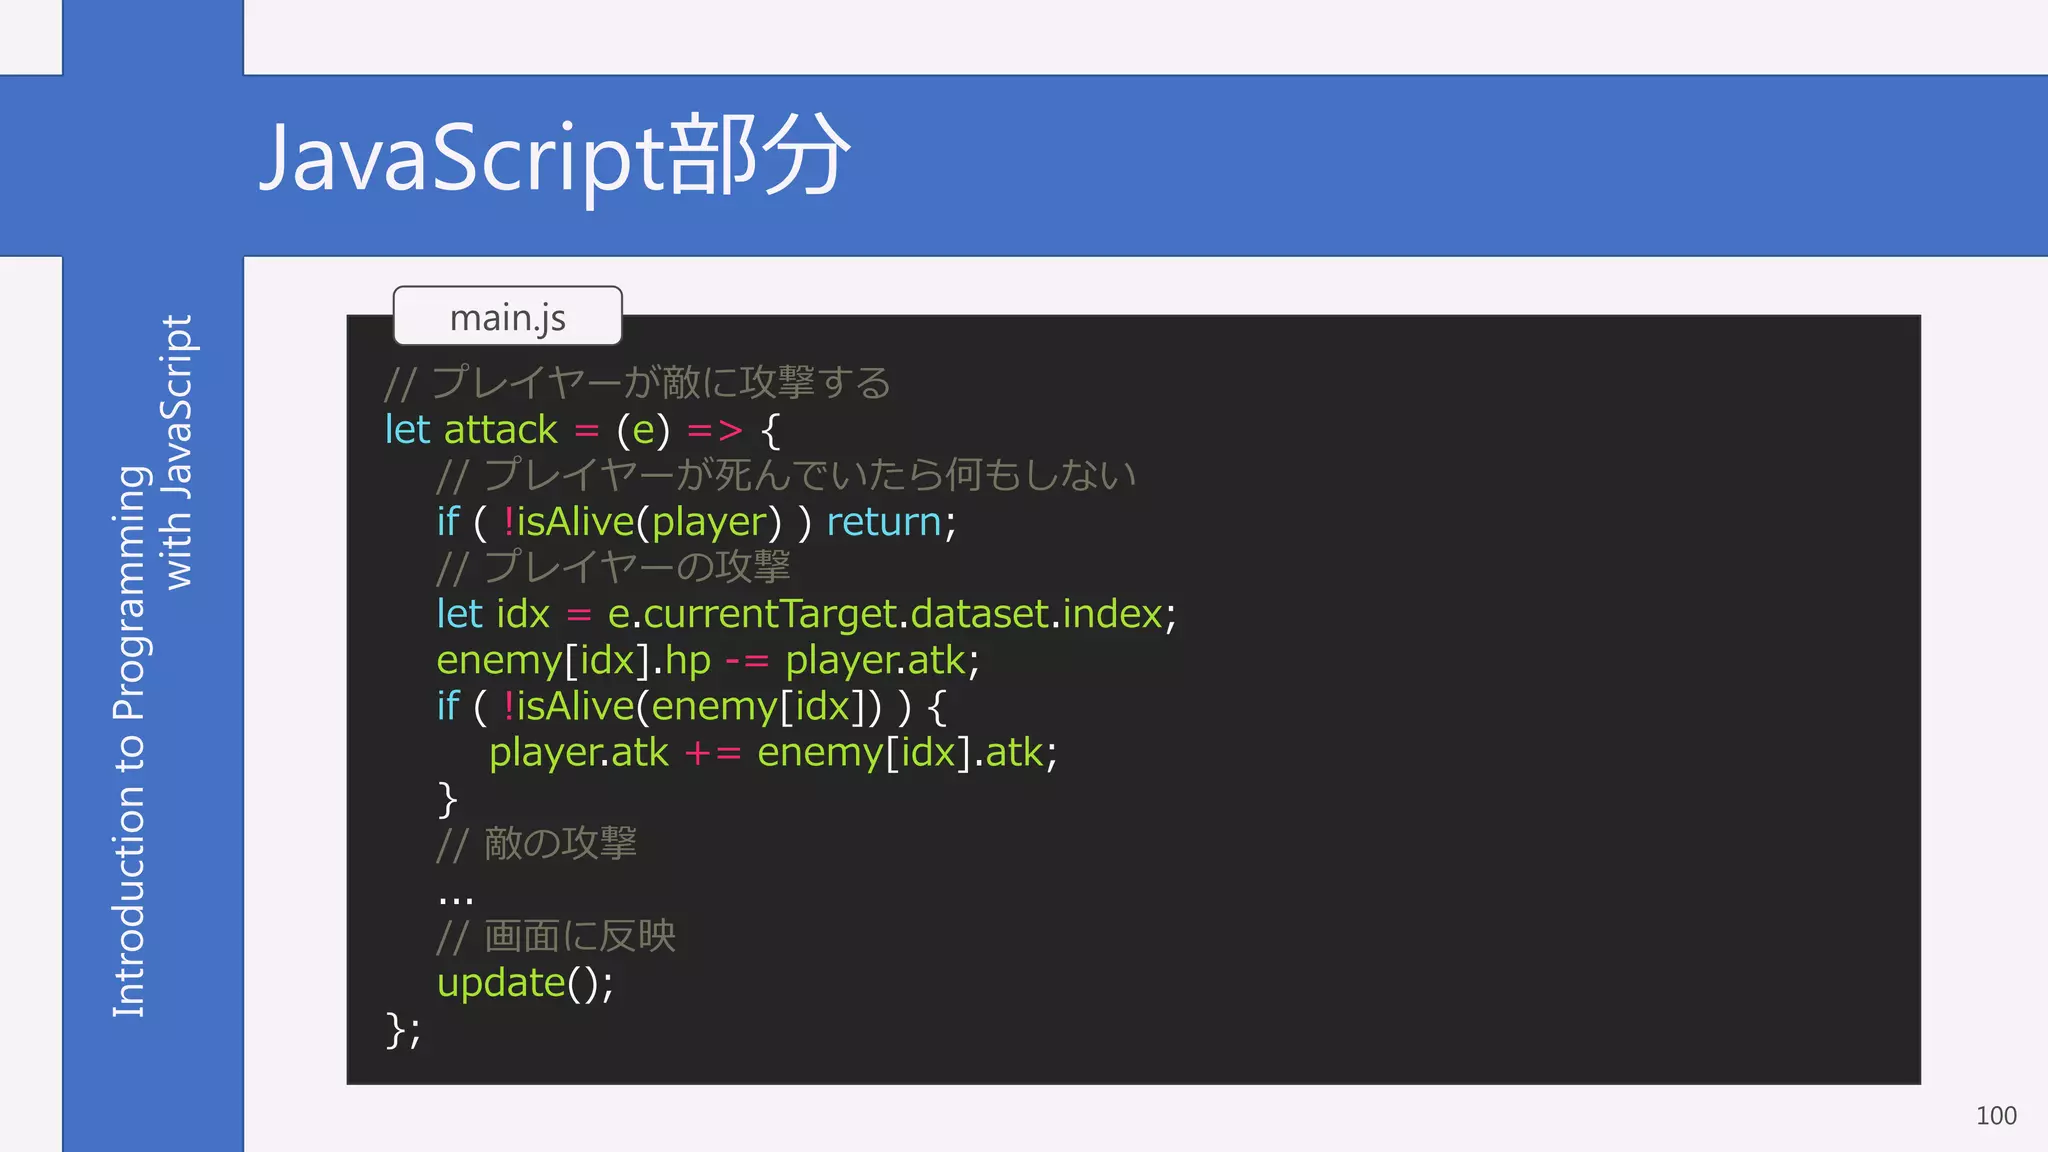
Task: Click the line 'enemy[idx].hp -= player.atk;'
Action: (x=708, y=660)
